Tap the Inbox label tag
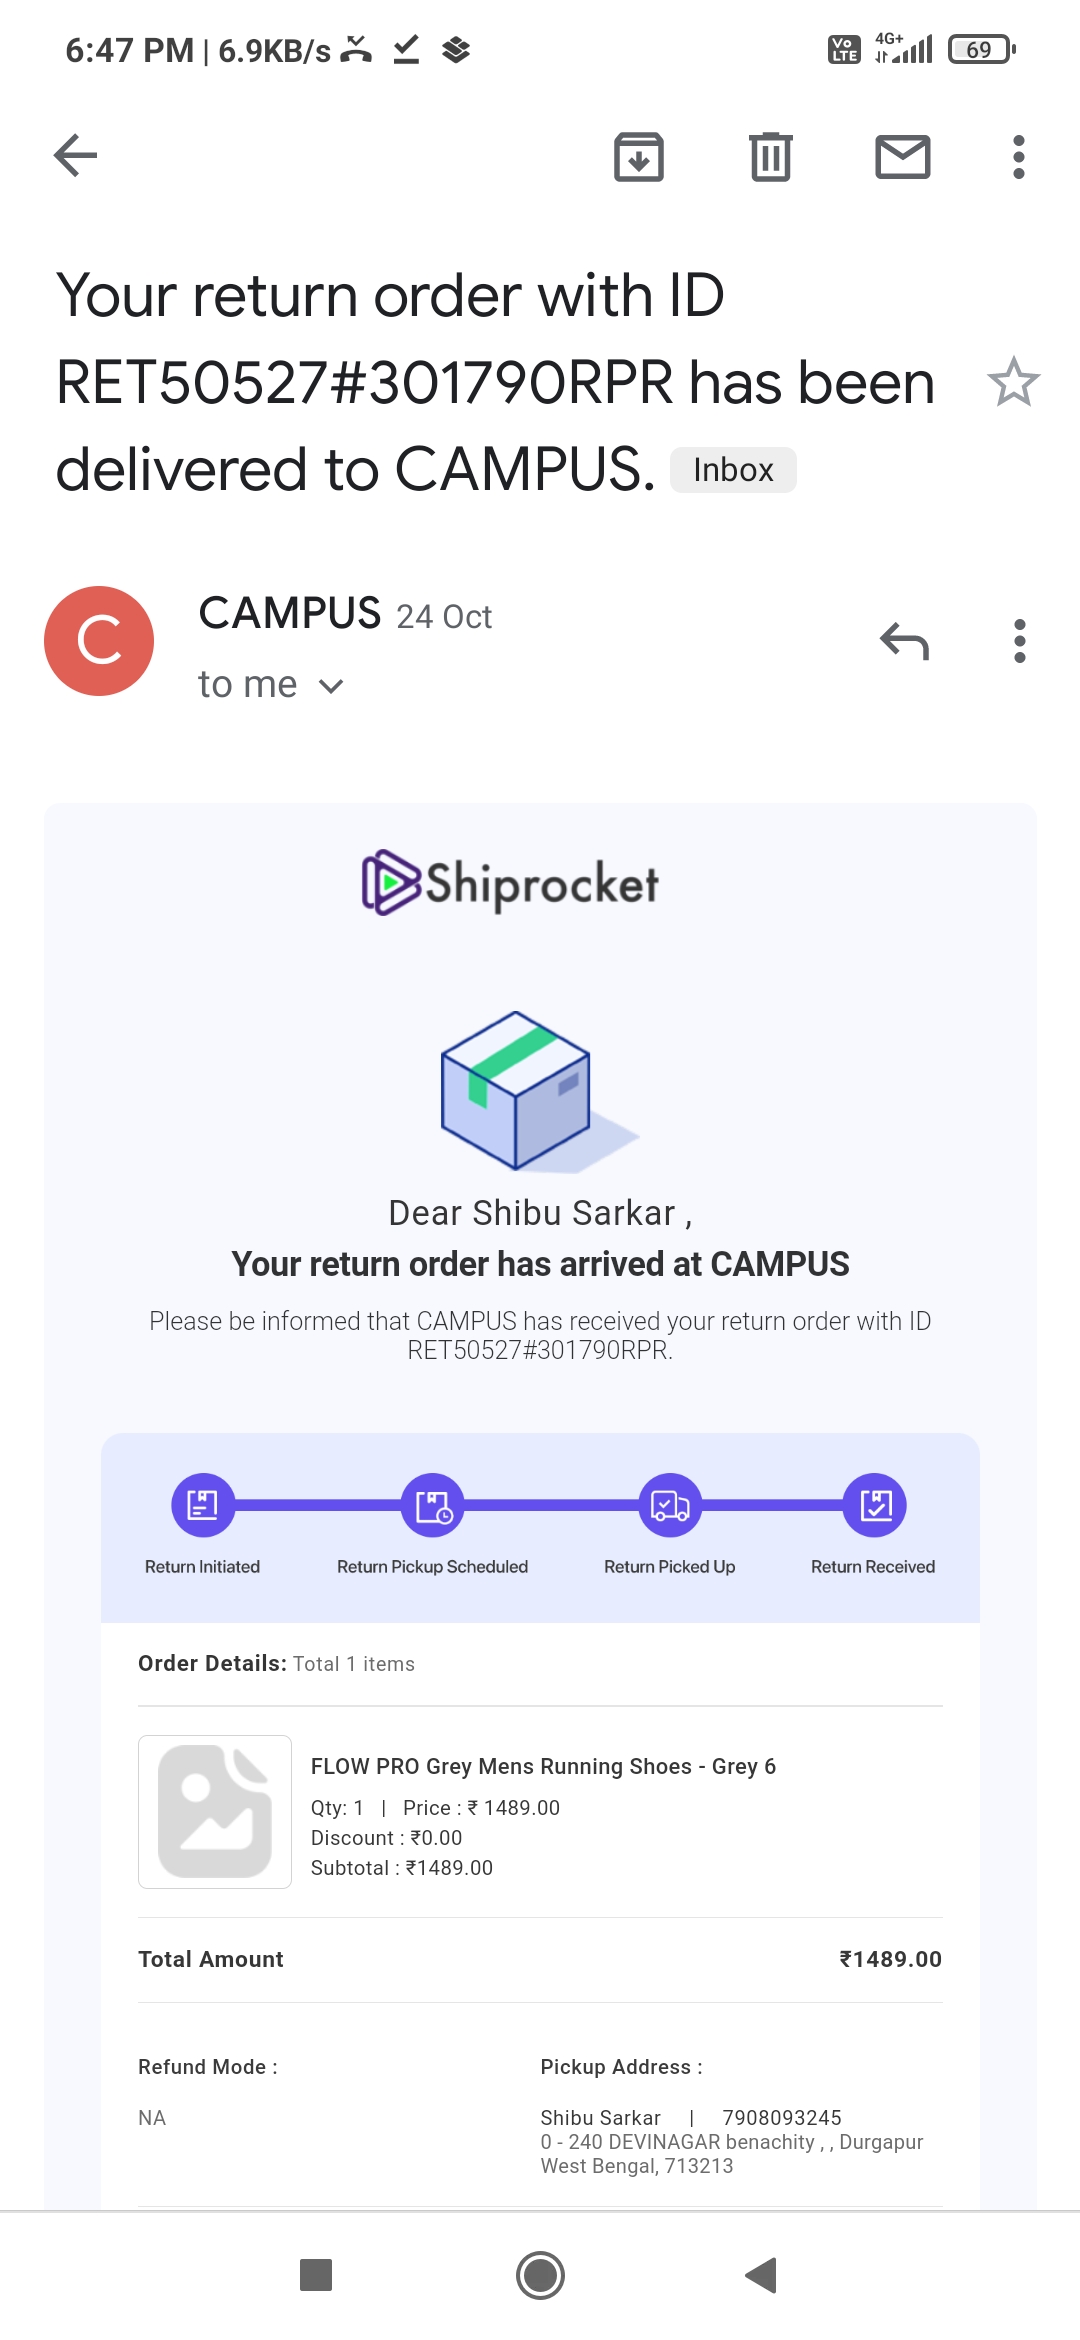1080x2340 pixels. tap(733, 470)
